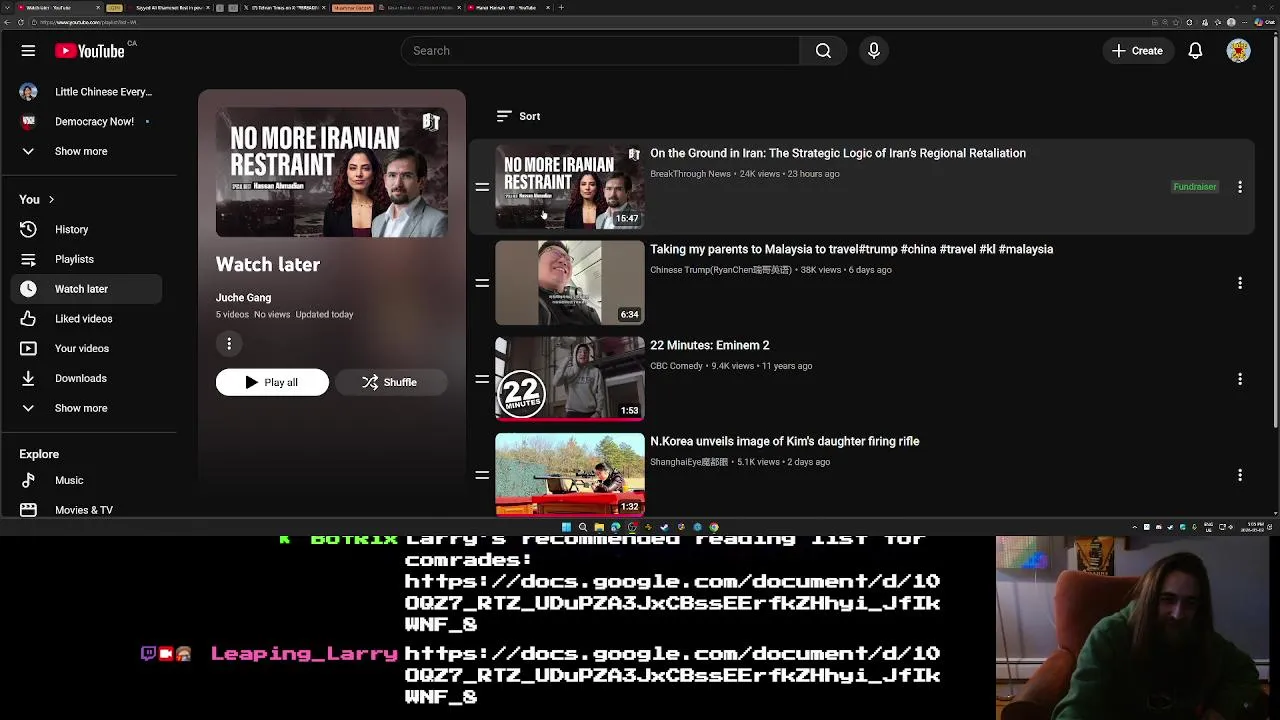The height and width of the screenshot is (720, 1280).
Task: Grab the reorder handle for 22 Minutes video
Action: point(482,379)
